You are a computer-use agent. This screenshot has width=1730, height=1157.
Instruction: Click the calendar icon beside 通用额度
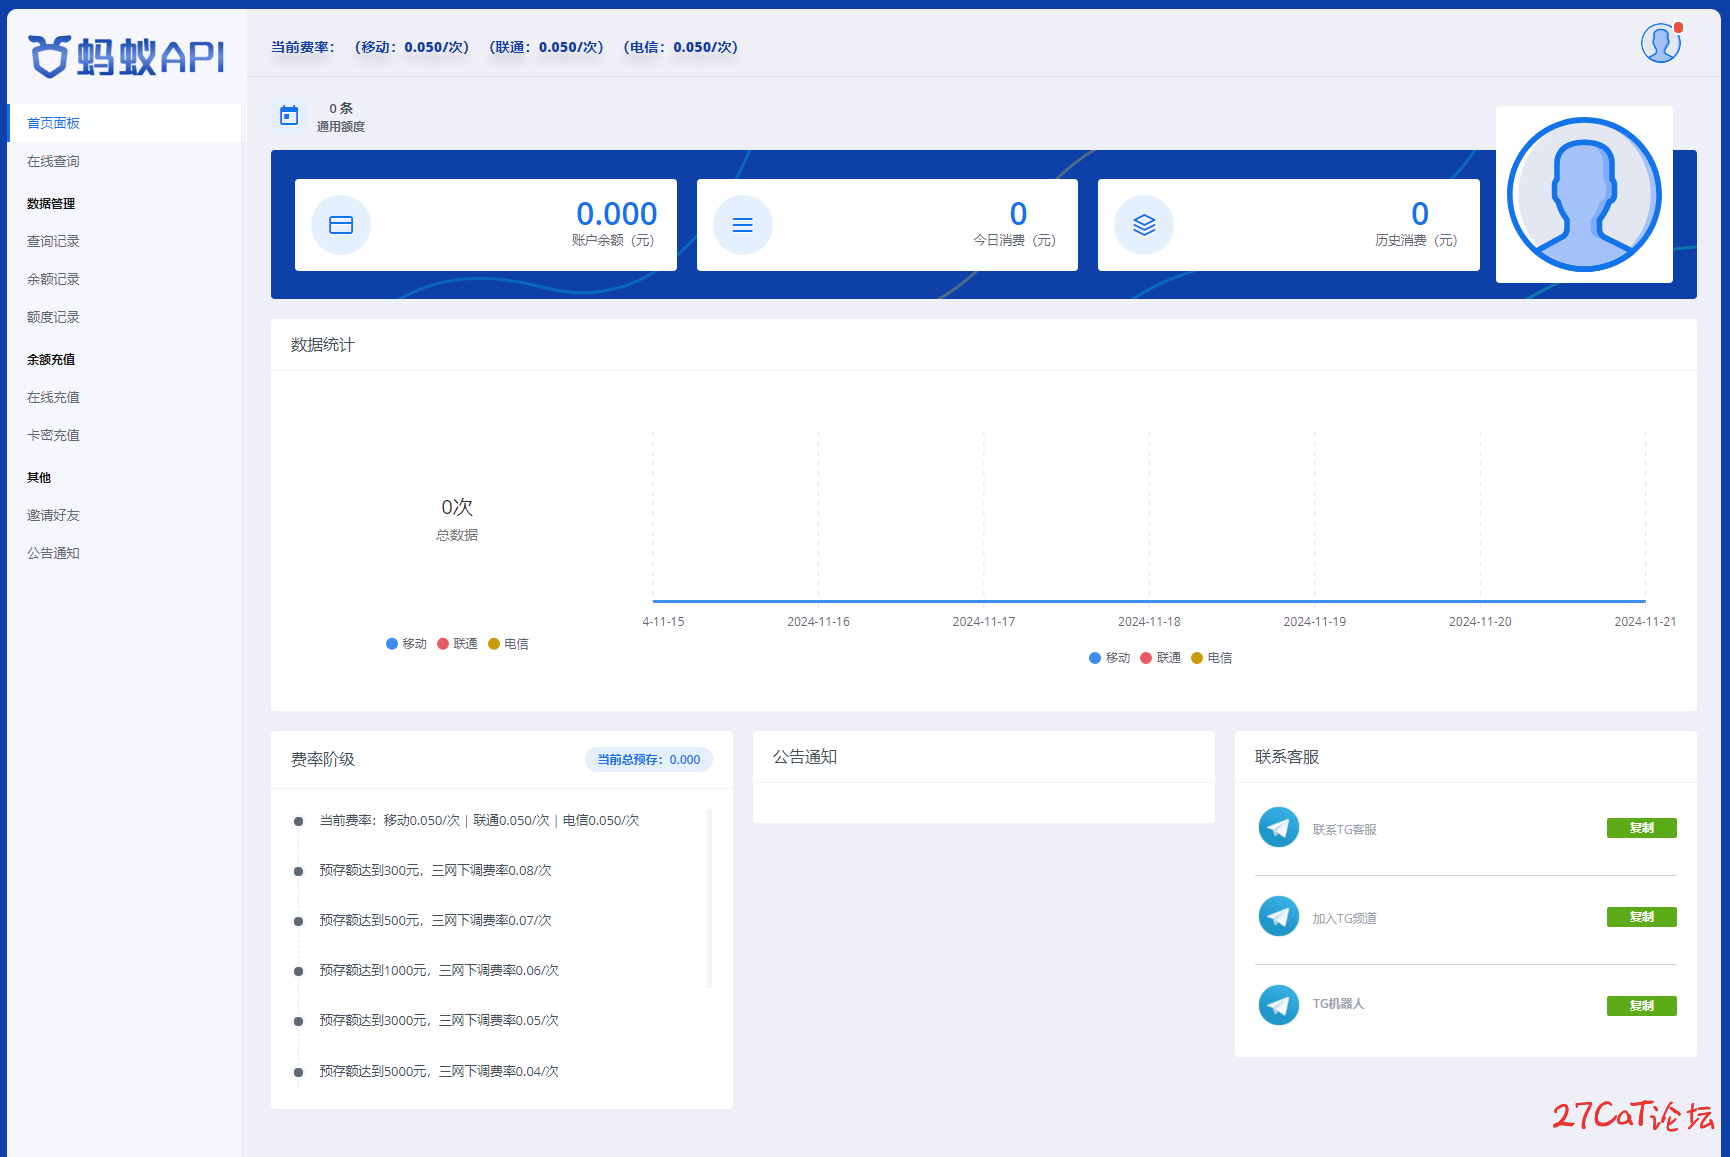(289, 116)
